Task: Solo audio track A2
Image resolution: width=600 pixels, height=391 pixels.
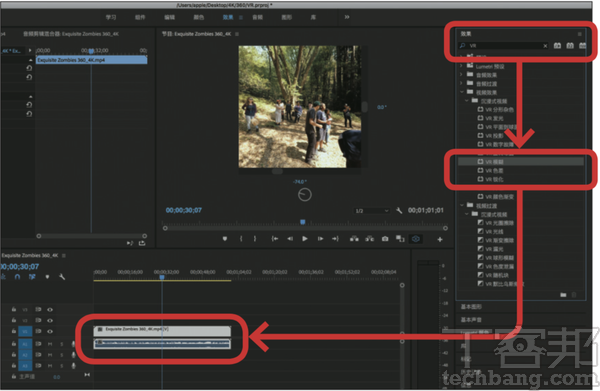Action: 62,355
